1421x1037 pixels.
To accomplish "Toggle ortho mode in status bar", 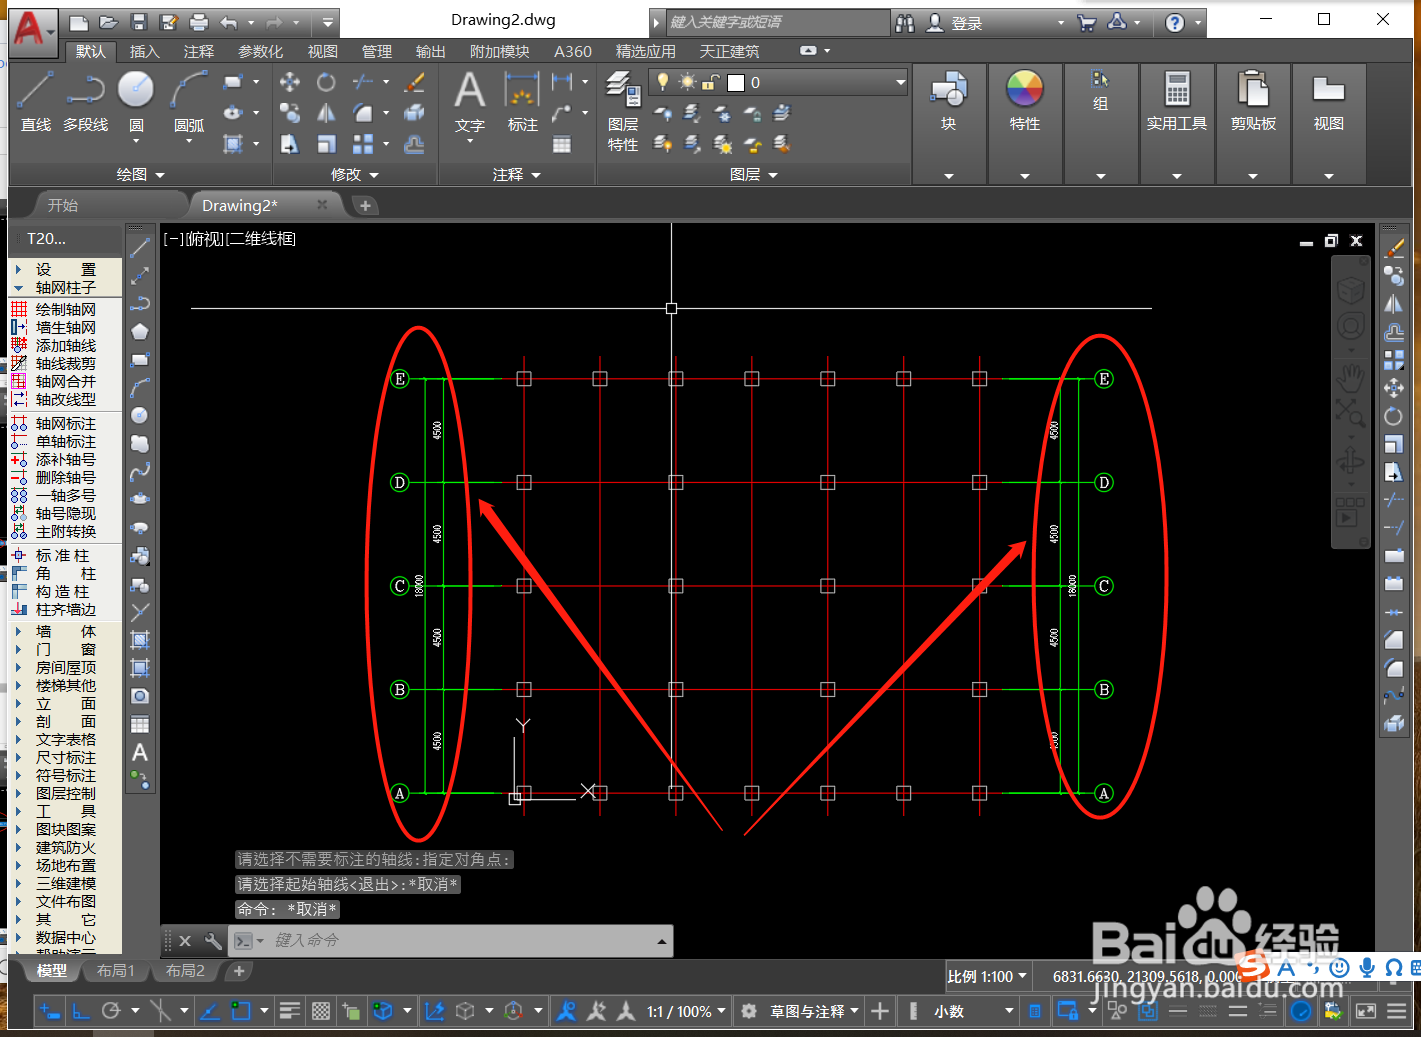I will 81,1012.
